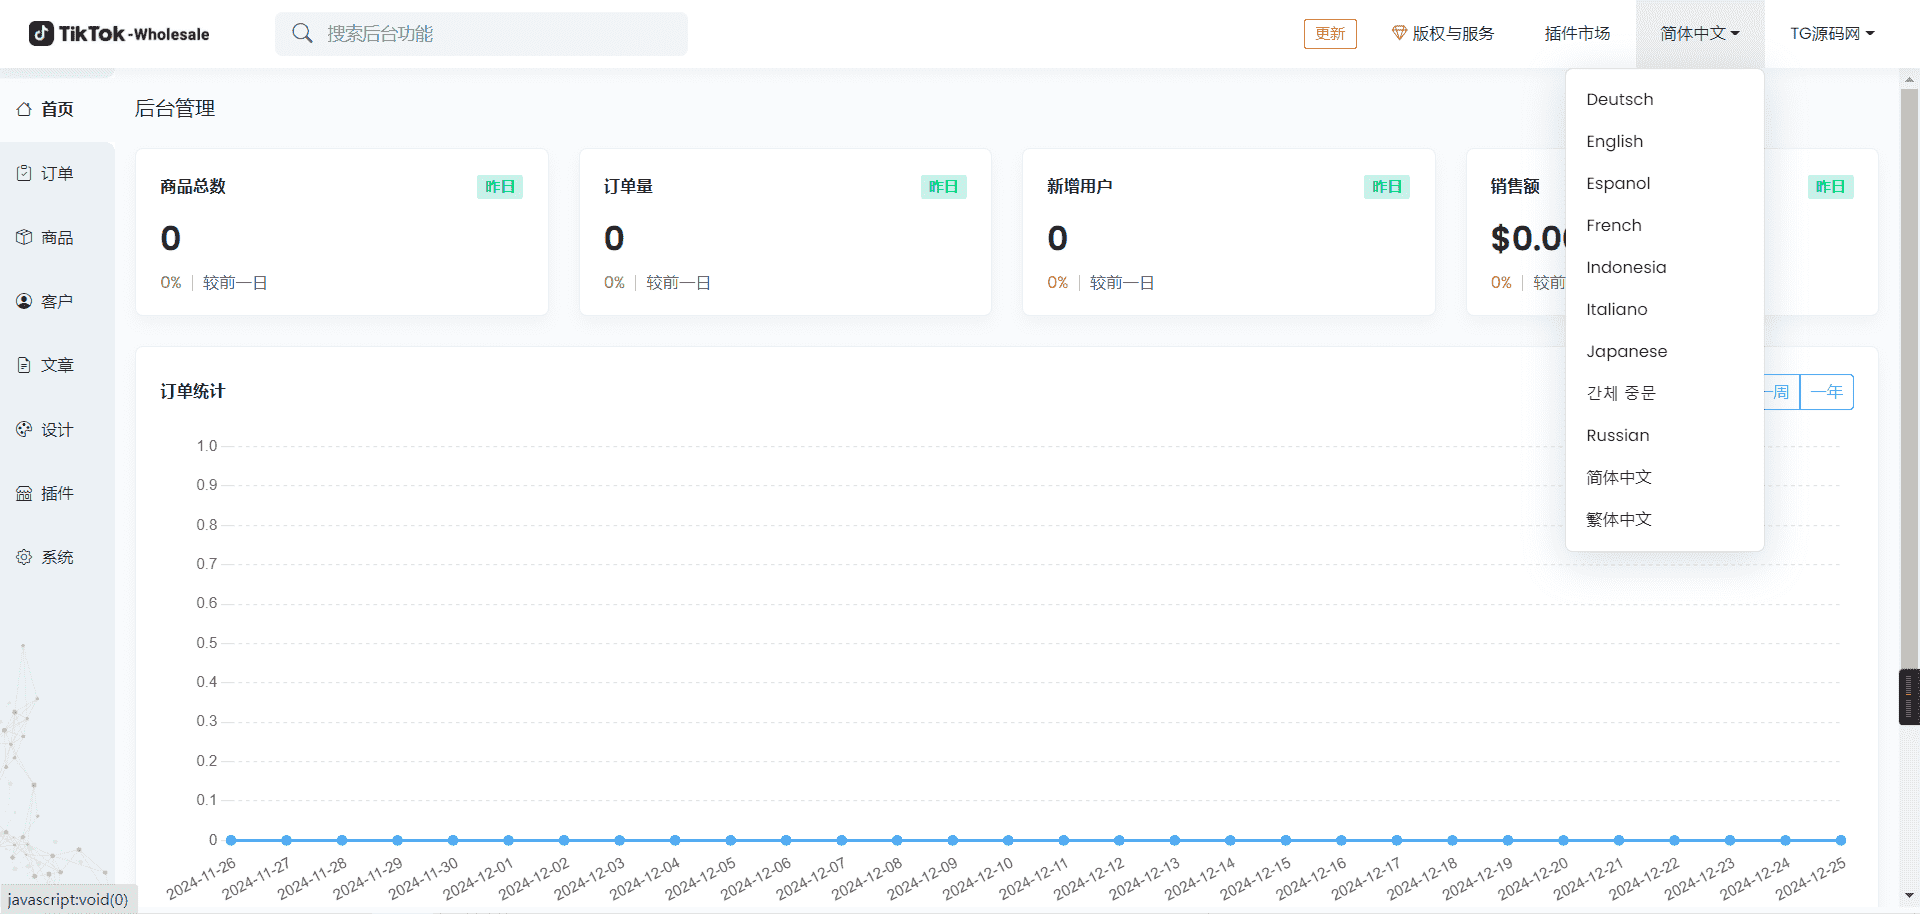Click the 更新 update button

[x=1329, y=34]
